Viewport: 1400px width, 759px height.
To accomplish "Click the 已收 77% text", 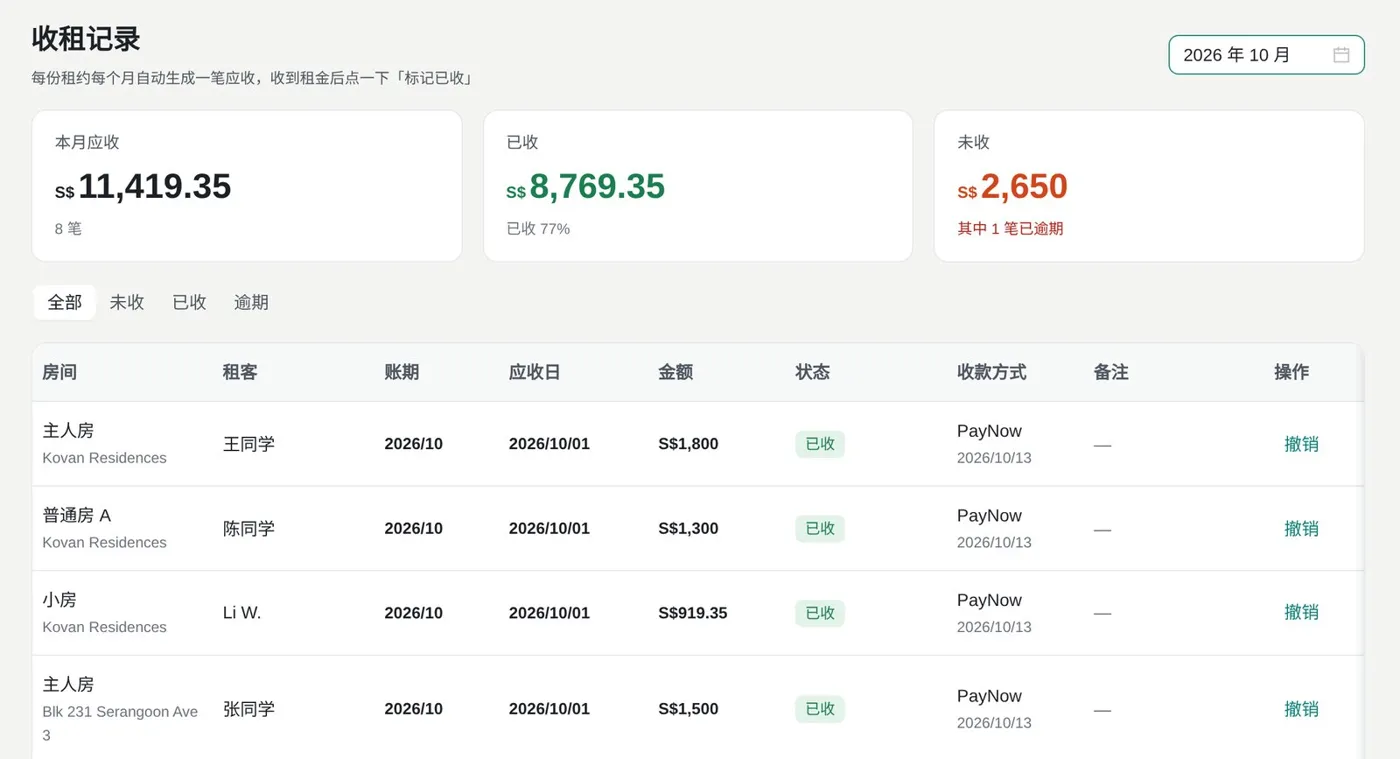I will pyautogui.click(x=538, y=229).
